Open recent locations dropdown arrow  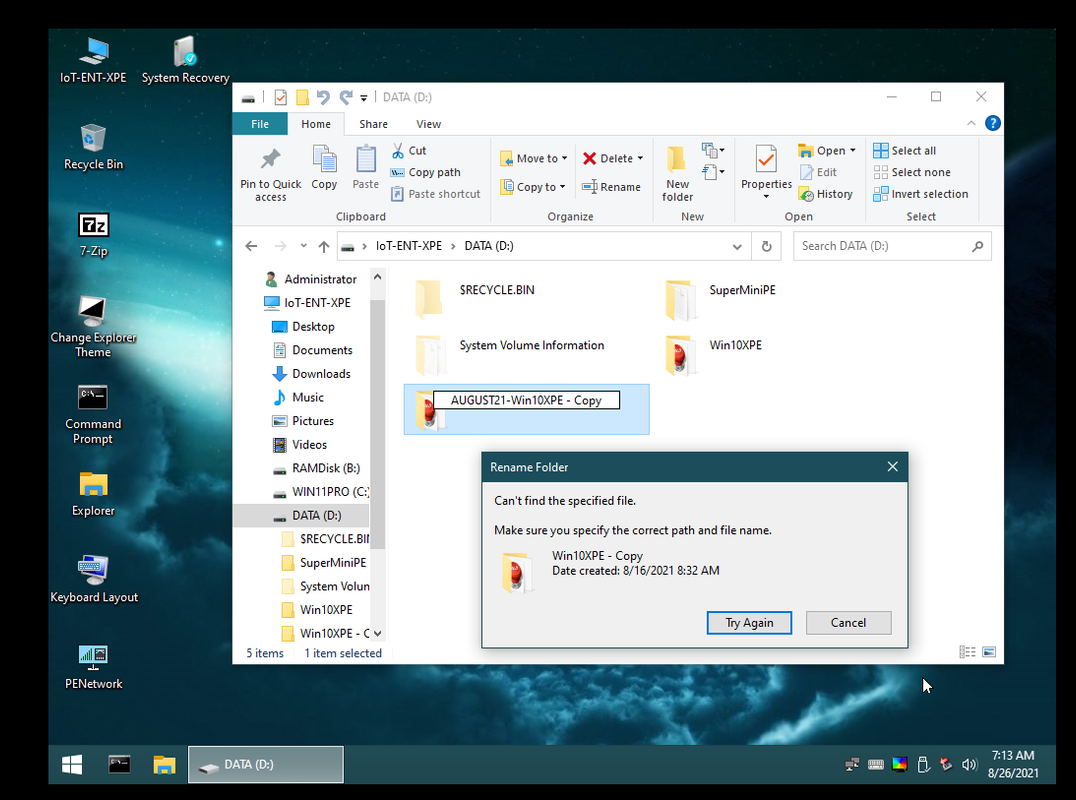click(x=303, y=246)
